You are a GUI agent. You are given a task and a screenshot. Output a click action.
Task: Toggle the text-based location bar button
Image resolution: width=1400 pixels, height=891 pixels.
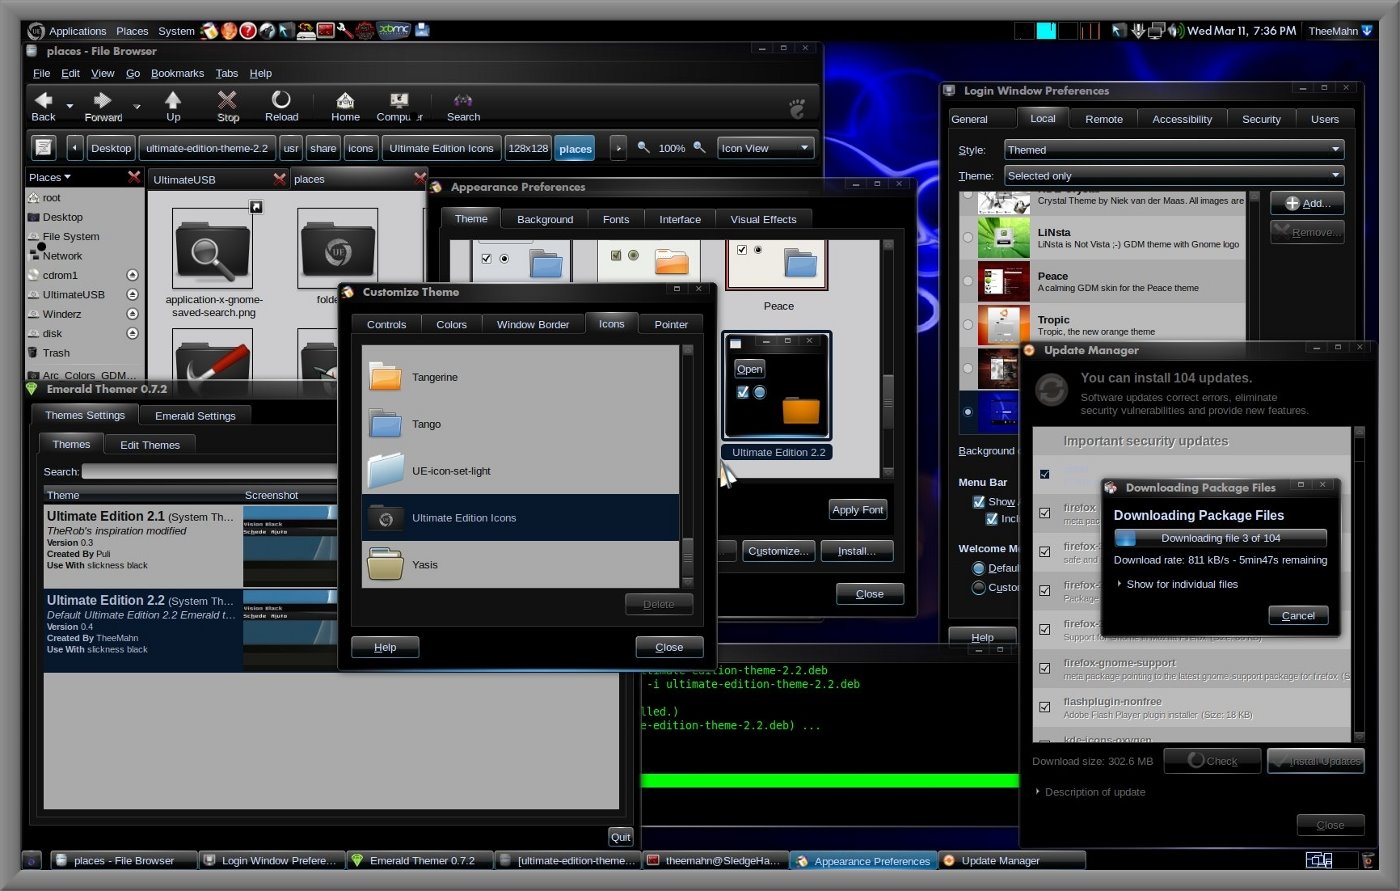[43, 148]
